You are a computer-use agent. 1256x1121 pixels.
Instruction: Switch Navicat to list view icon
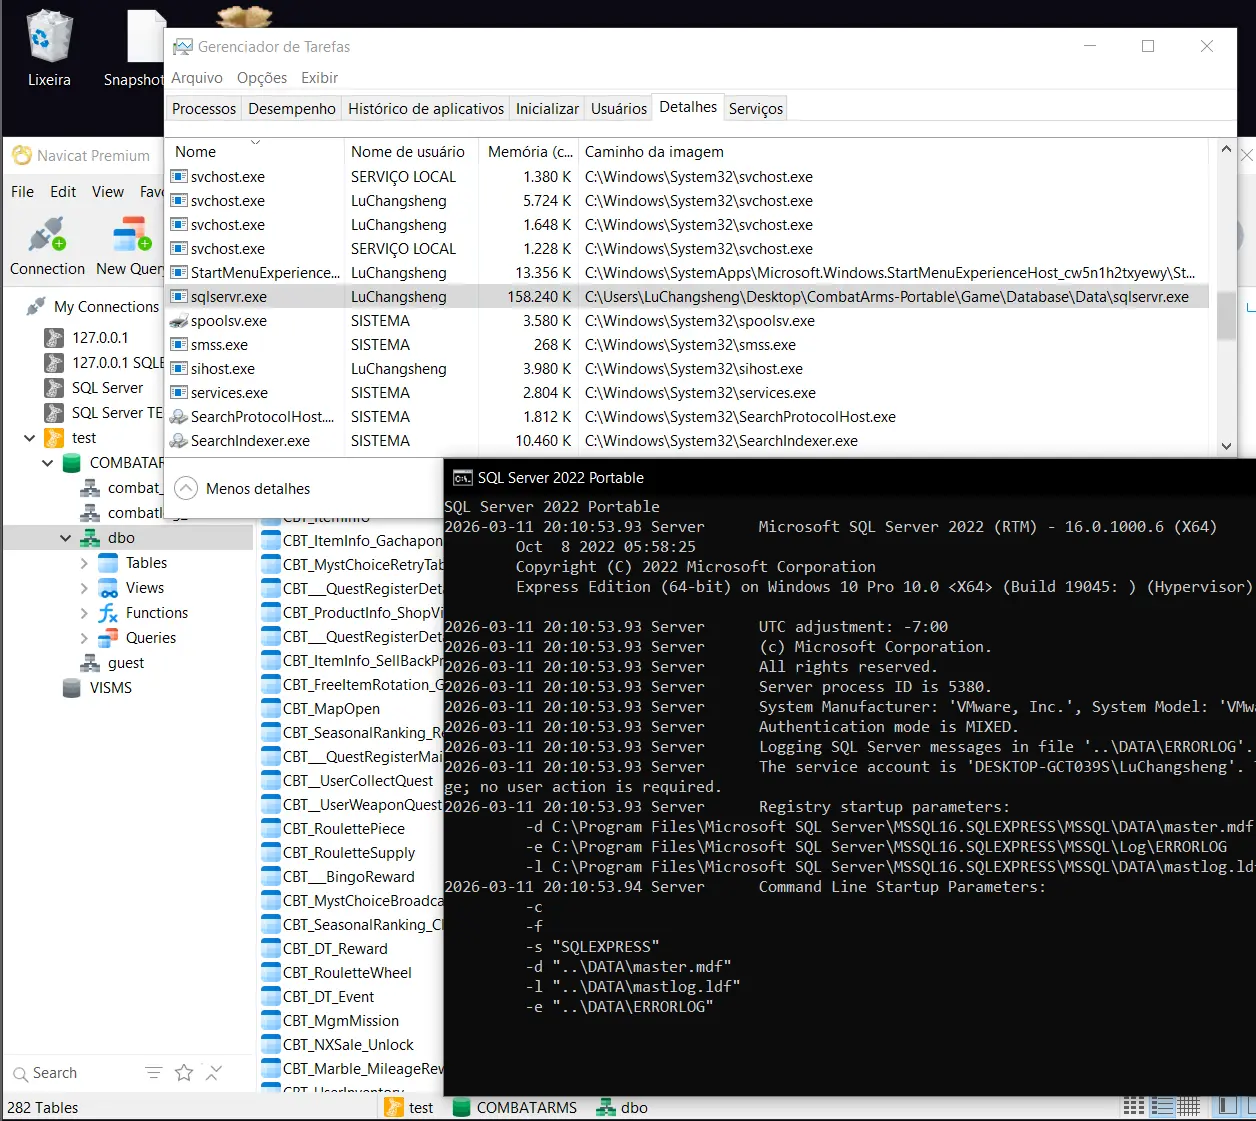[1134, 1106]
